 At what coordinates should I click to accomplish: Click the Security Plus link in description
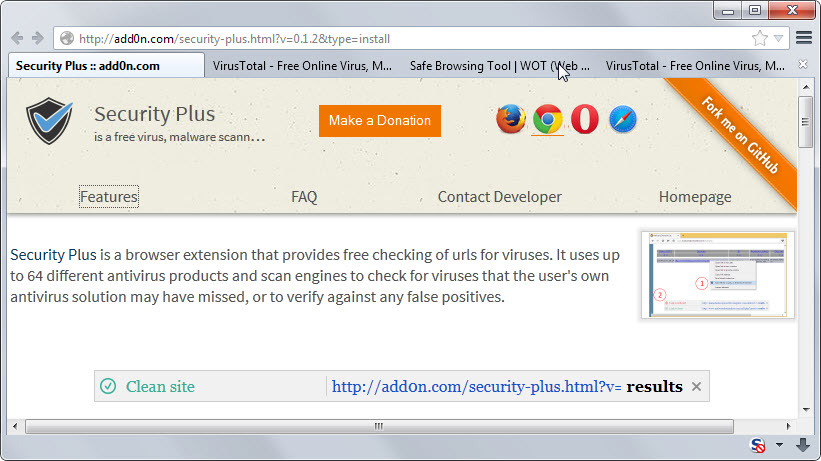(53, 255)
